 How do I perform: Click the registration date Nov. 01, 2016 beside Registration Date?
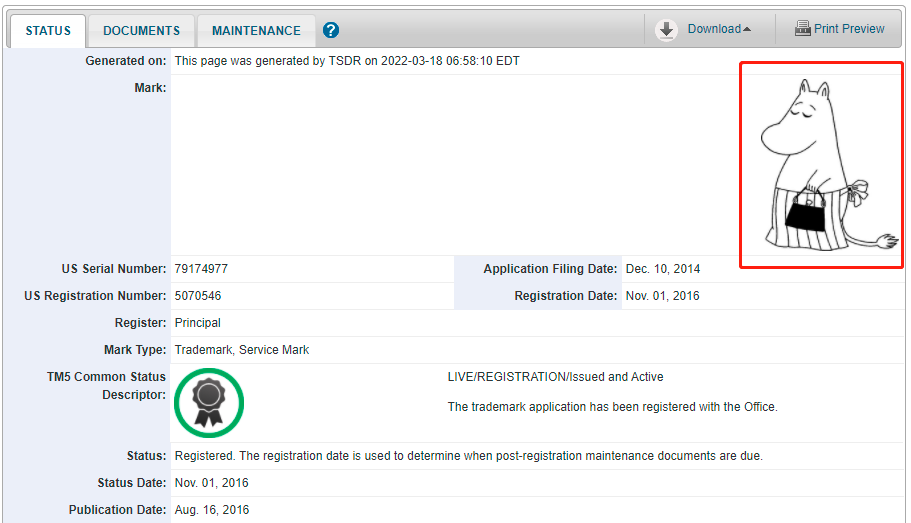662,296
